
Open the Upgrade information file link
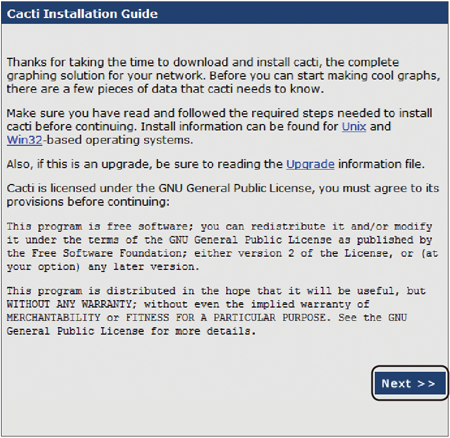pyautogui.click(x=310, y=164)
